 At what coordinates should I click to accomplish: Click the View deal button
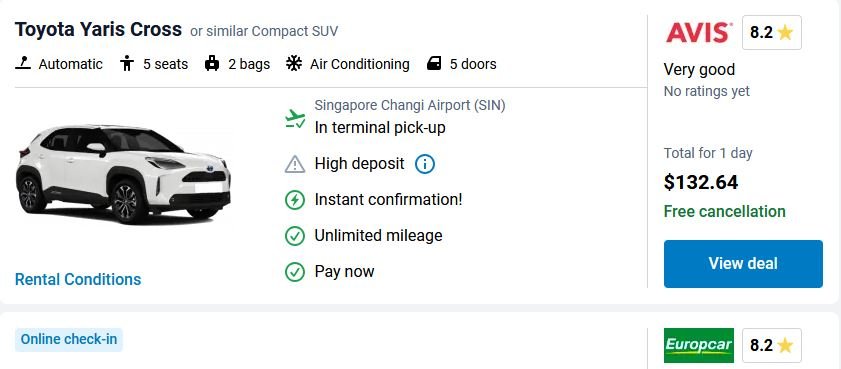pos(743,264)
